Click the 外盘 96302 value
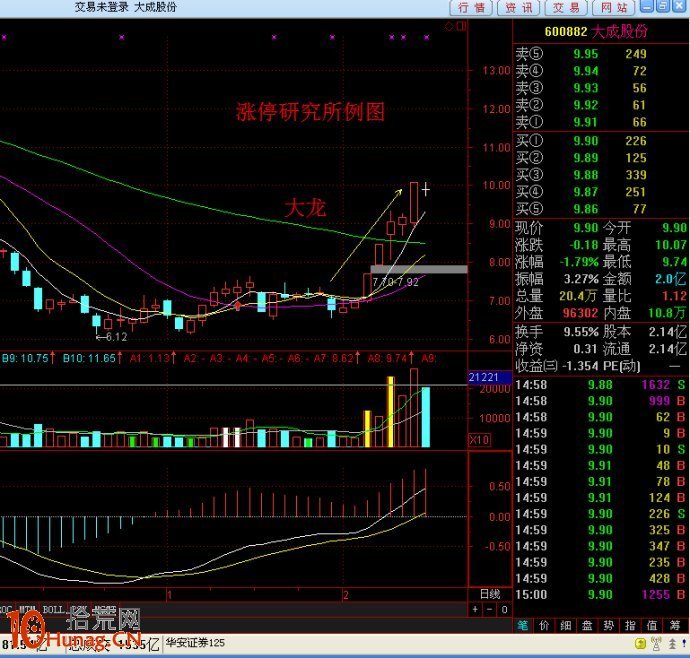This screenshot has width=690, height=658. coord(580,313)
